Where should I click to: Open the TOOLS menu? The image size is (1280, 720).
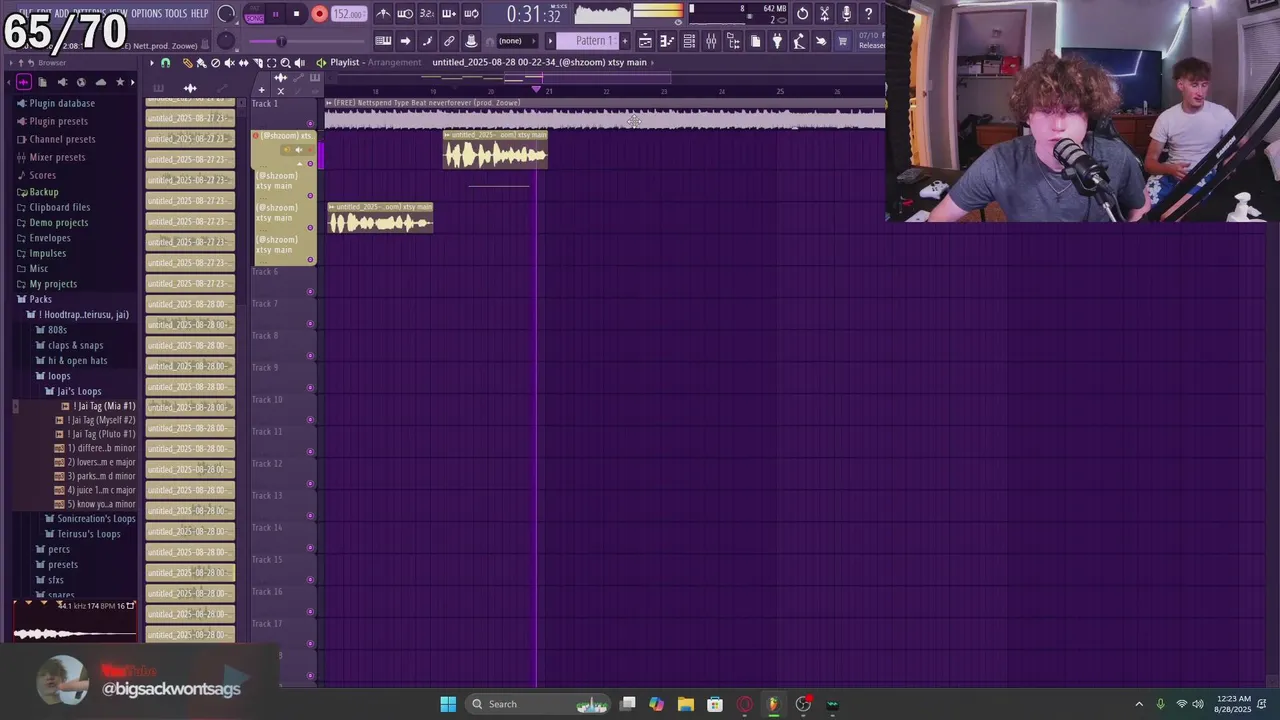tap(175, 13)
